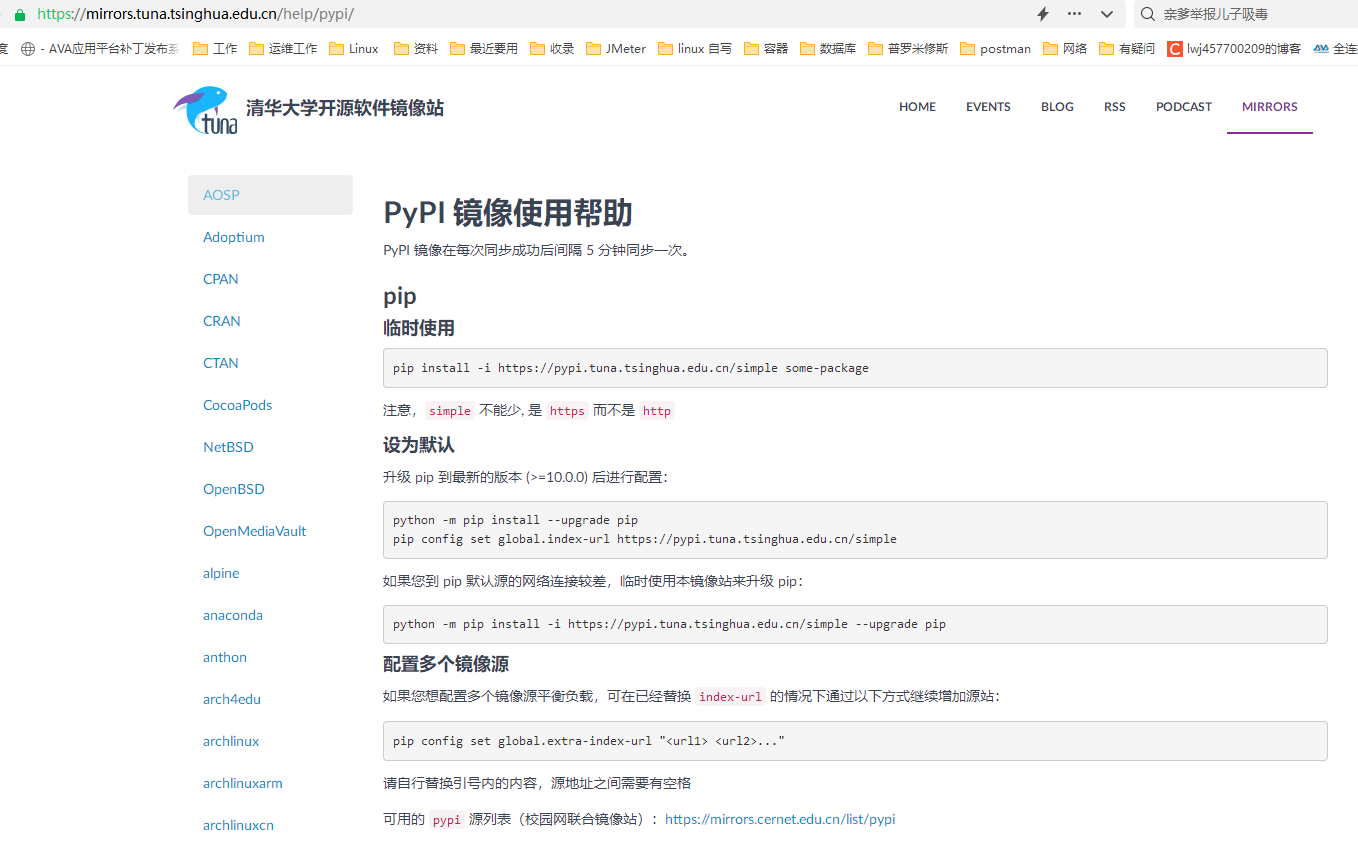The height and width of the screenshot is (856, 1358).
Task: Open the 最近要用 bookmark folder
Action: (484, 48)
